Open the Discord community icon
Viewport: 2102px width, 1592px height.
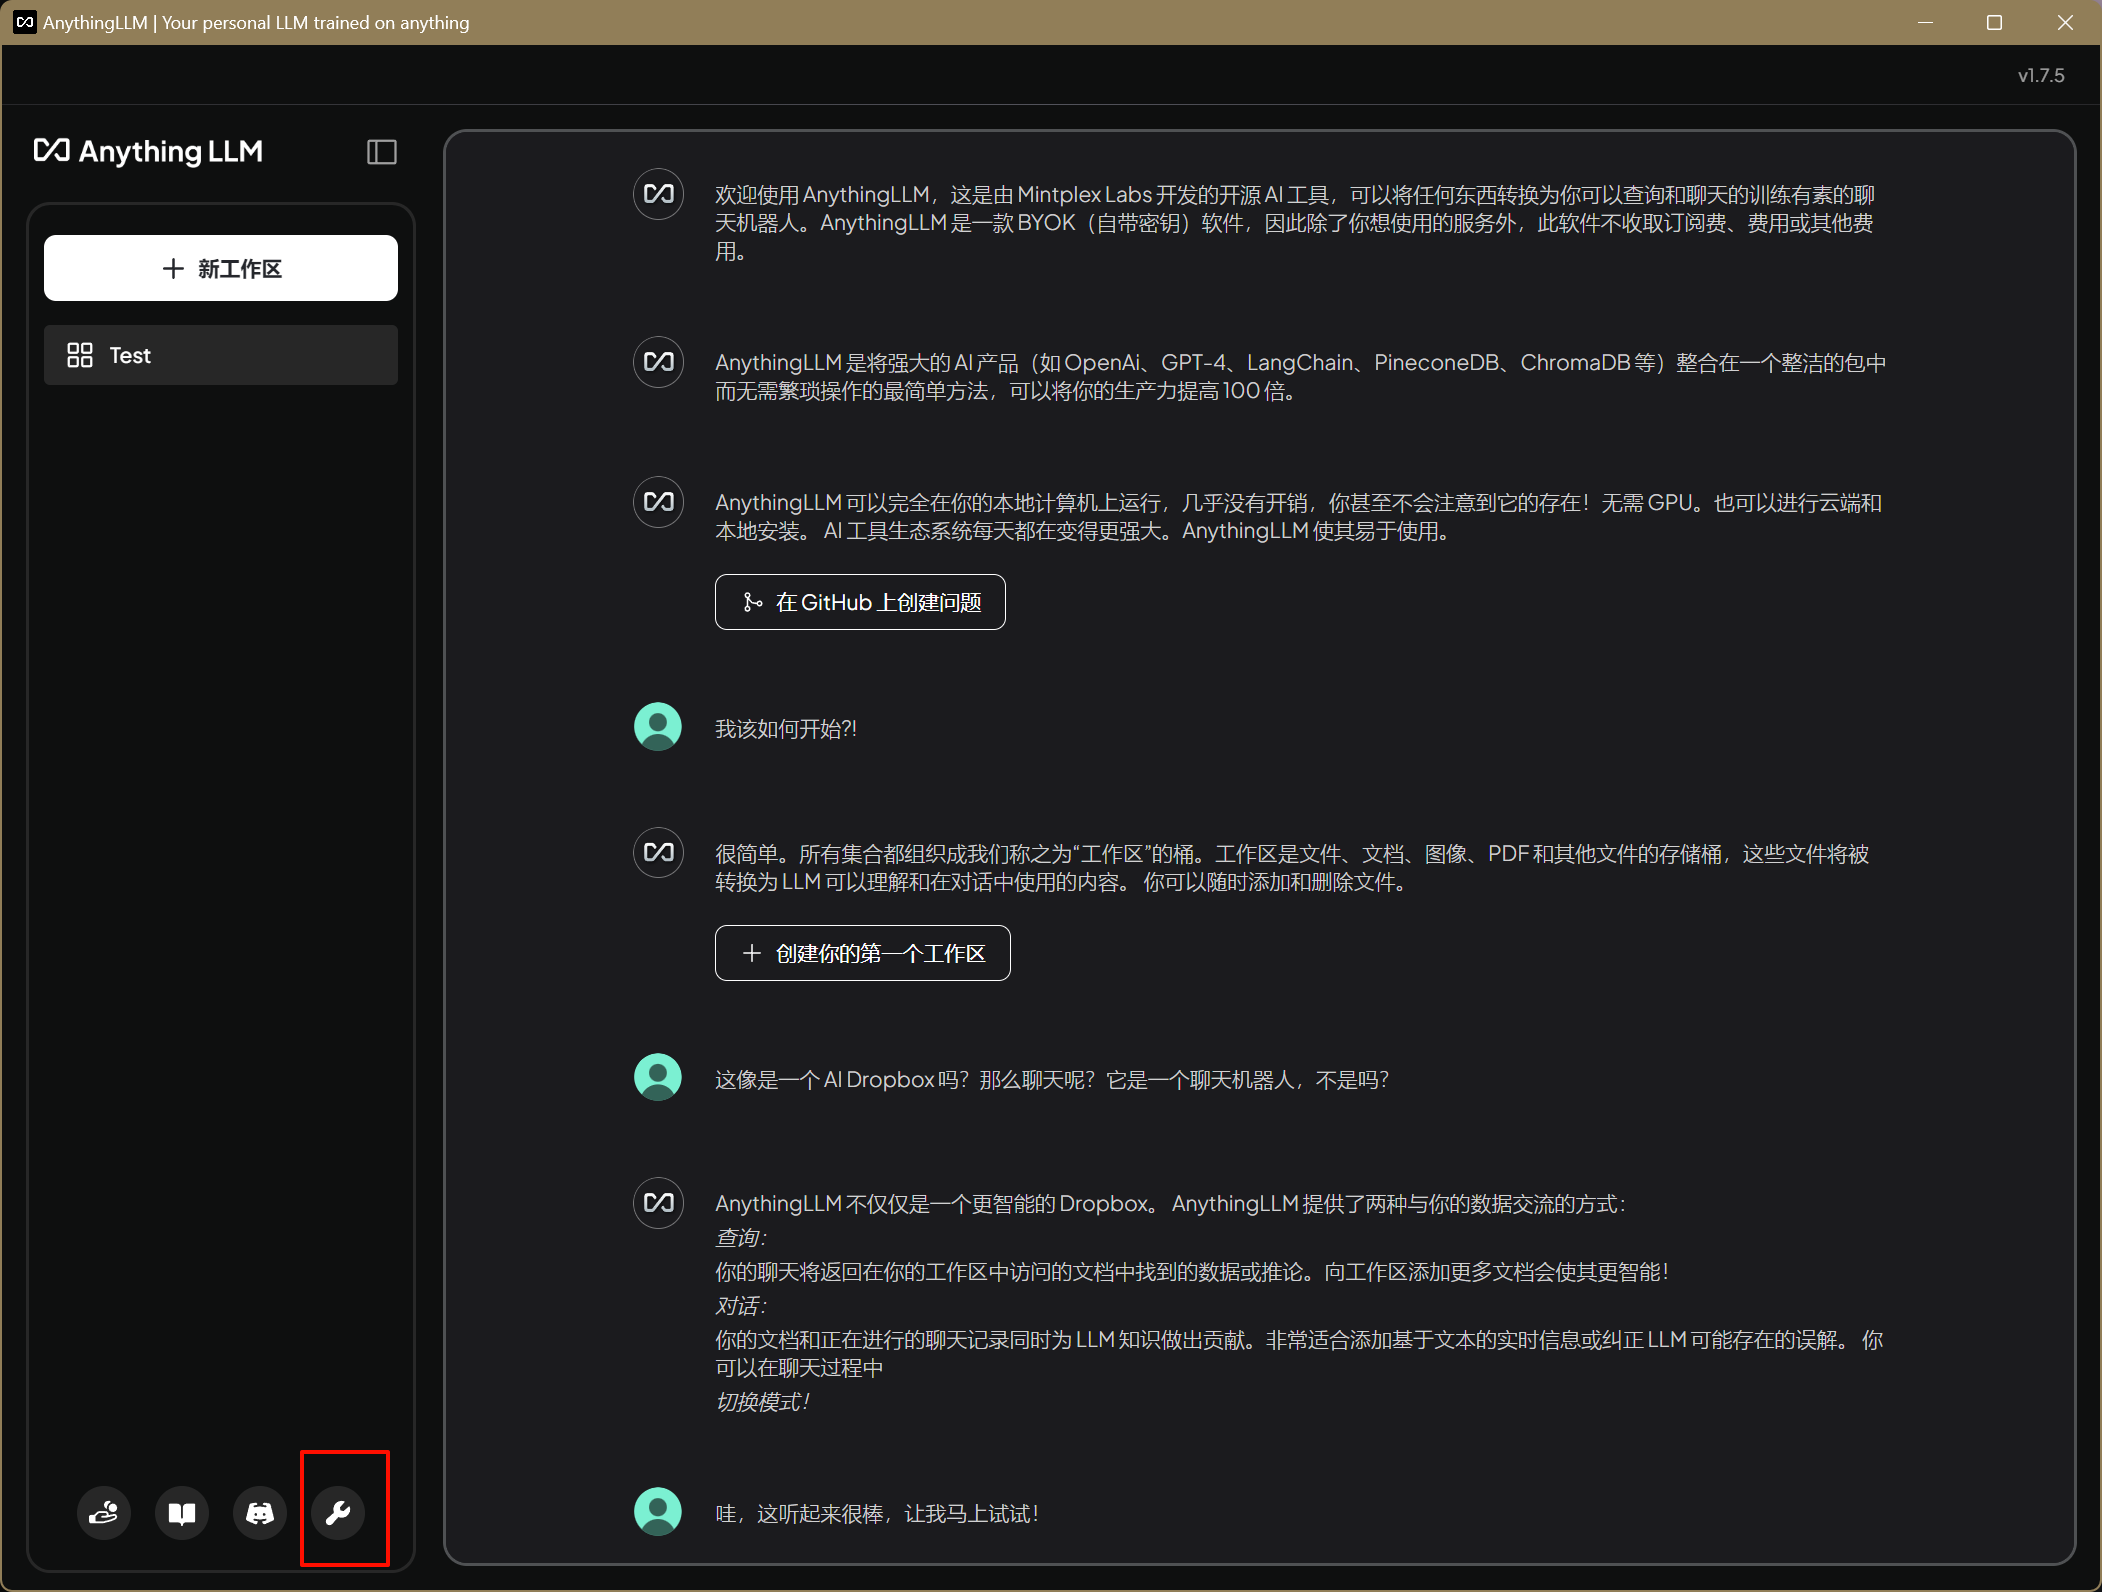[x=260, y=1513]
